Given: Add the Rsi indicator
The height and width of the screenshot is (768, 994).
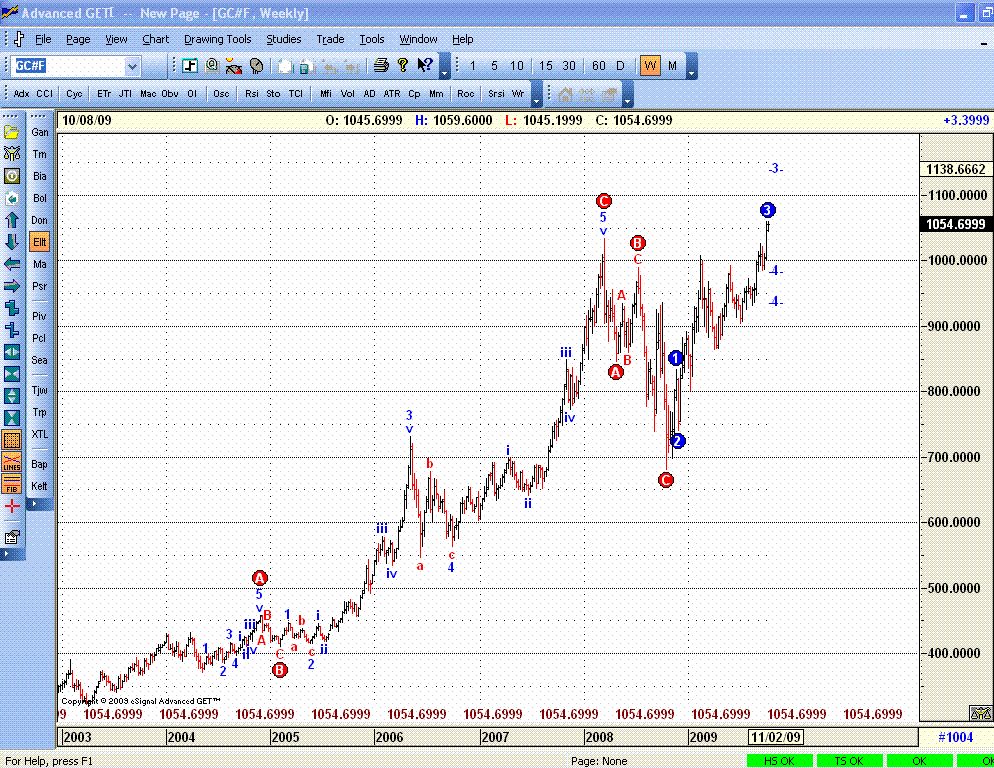Looking at the screenshot, I should (x=252, y=94).
